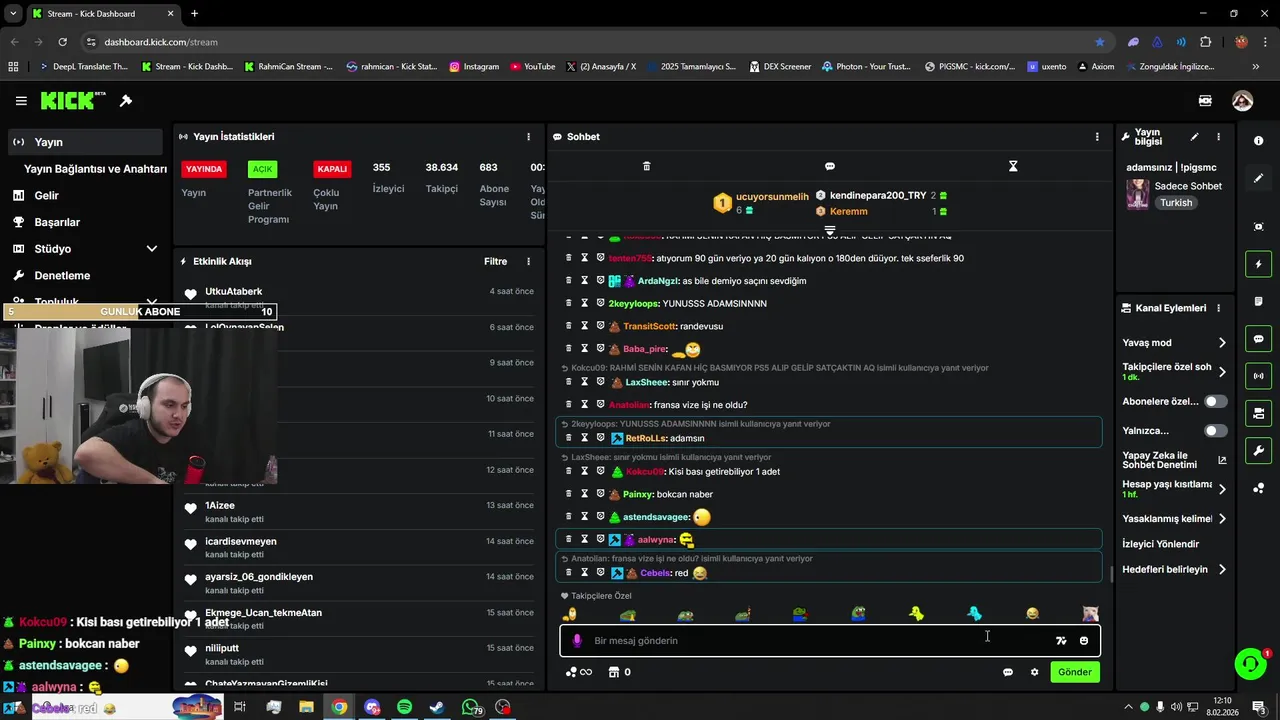Open Yayın Bağlantısı ve Anahtarı page
Screen dimensions: 1280x720
tap(95, 169)
